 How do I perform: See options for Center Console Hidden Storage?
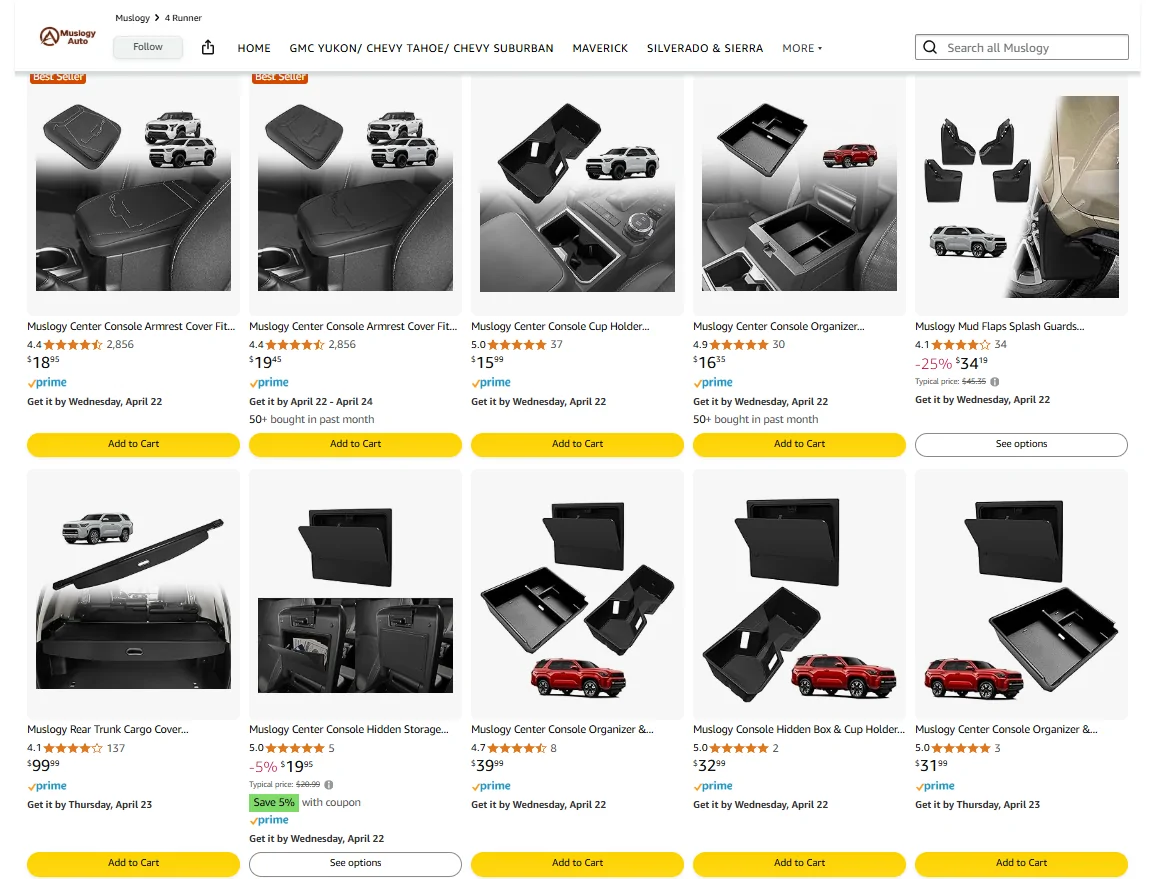(355, 863)
